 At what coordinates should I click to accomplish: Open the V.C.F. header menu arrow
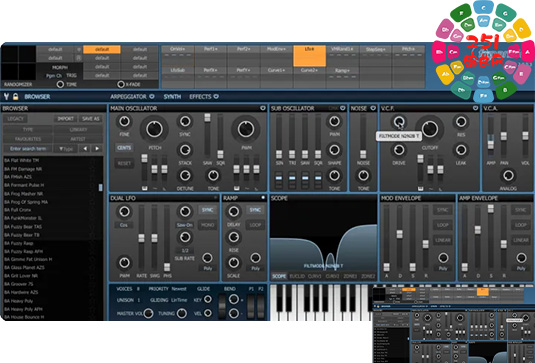click(475, 108)
